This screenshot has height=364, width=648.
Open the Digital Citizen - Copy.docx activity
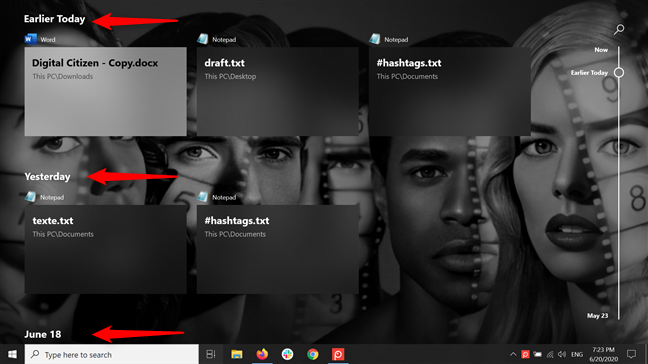point(105,91)
